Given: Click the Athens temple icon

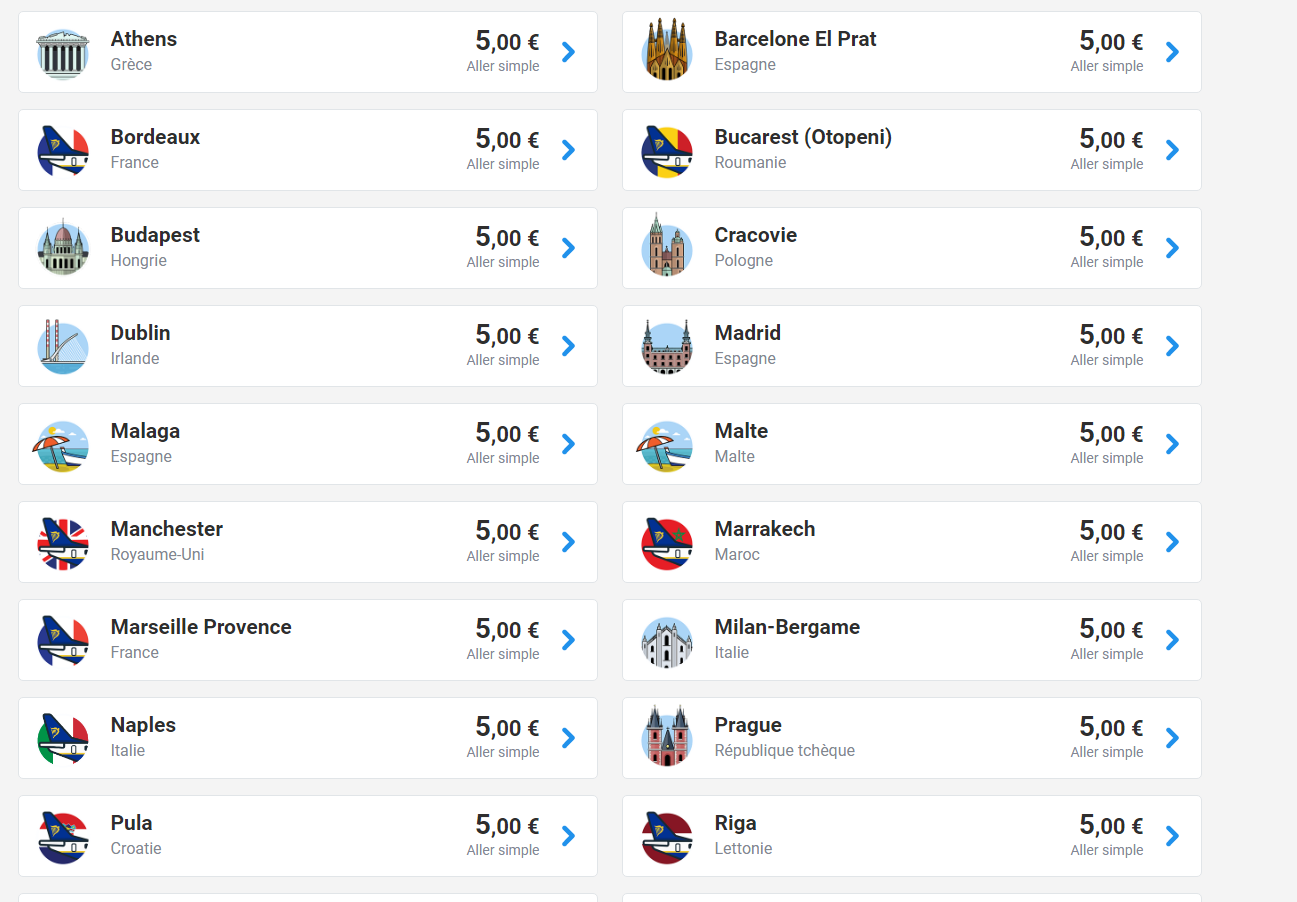Looking at the screenshot, I should click(x=63, y=52).
